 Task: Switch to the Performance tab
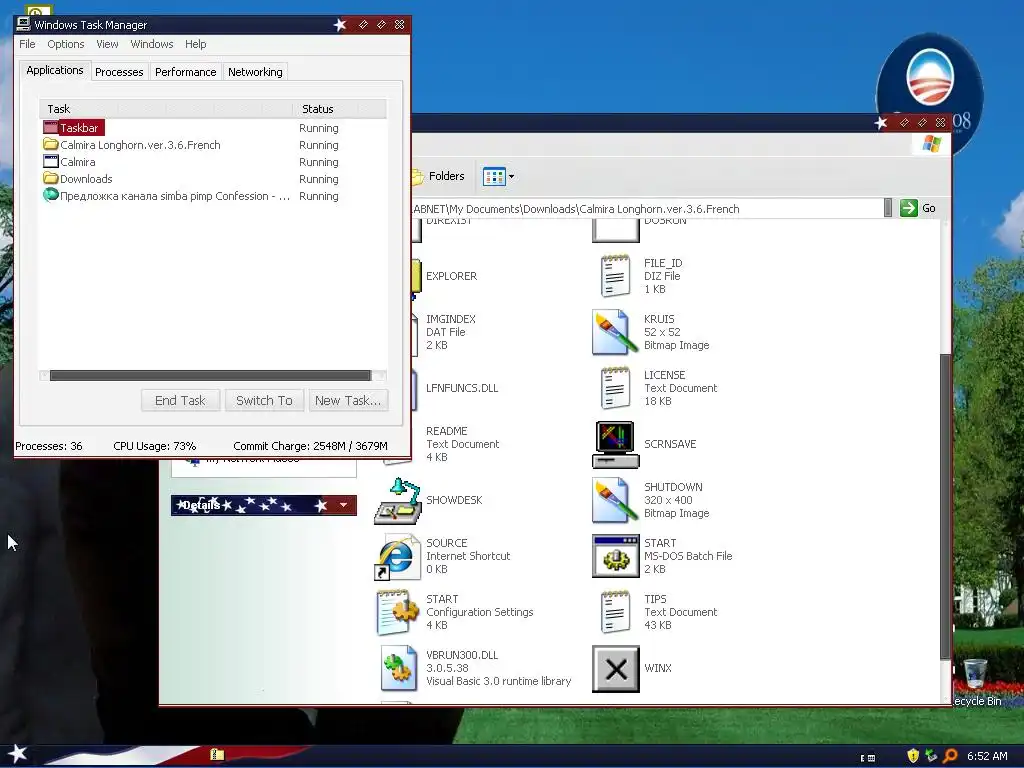pos(185,72)
